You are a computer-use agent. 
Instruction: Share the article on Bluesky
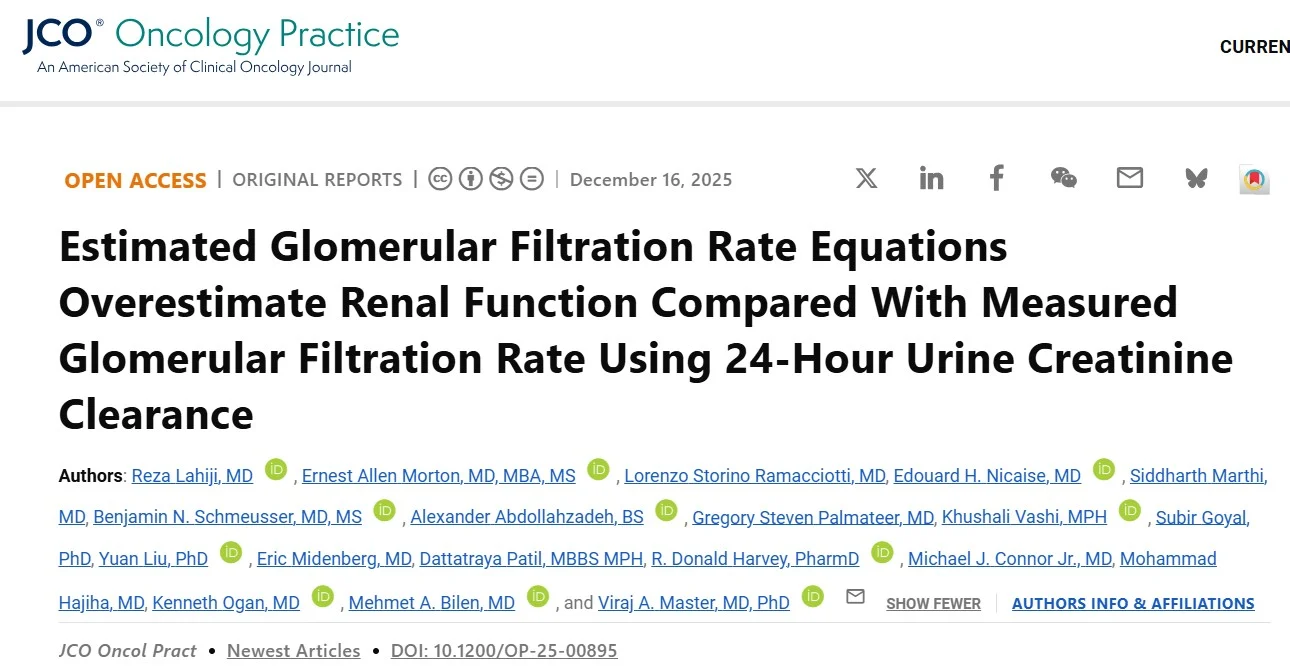click(1196, 178)
